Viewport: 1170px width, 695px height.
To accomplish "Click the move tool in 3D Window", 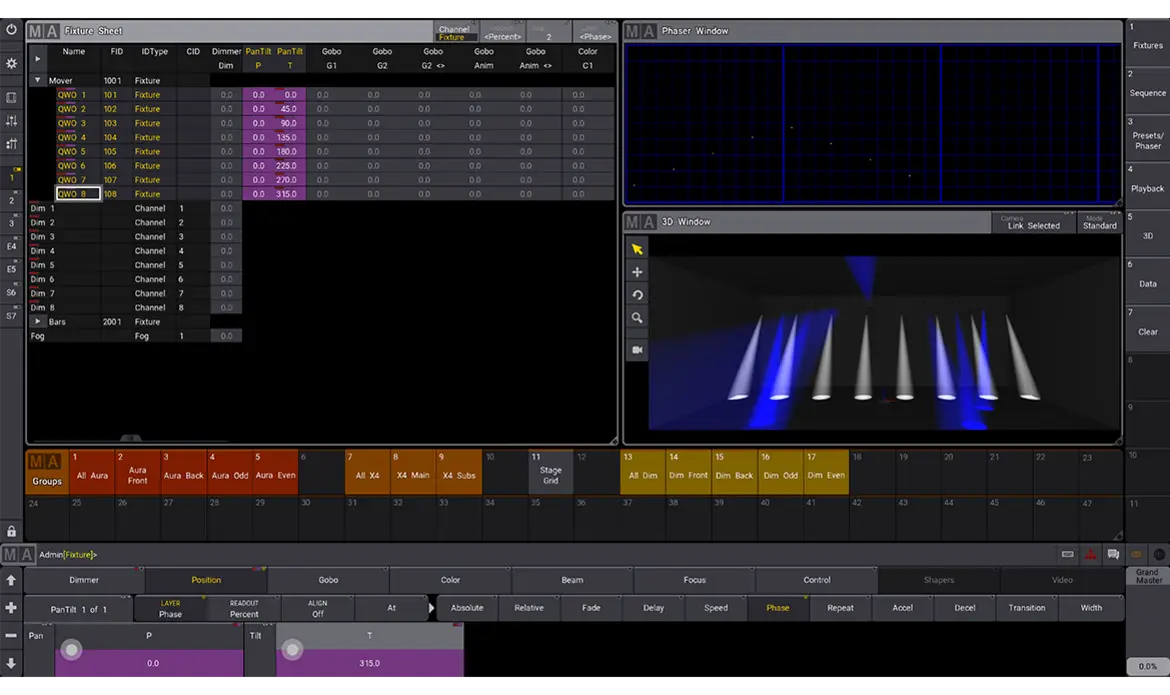I will 637,272.
